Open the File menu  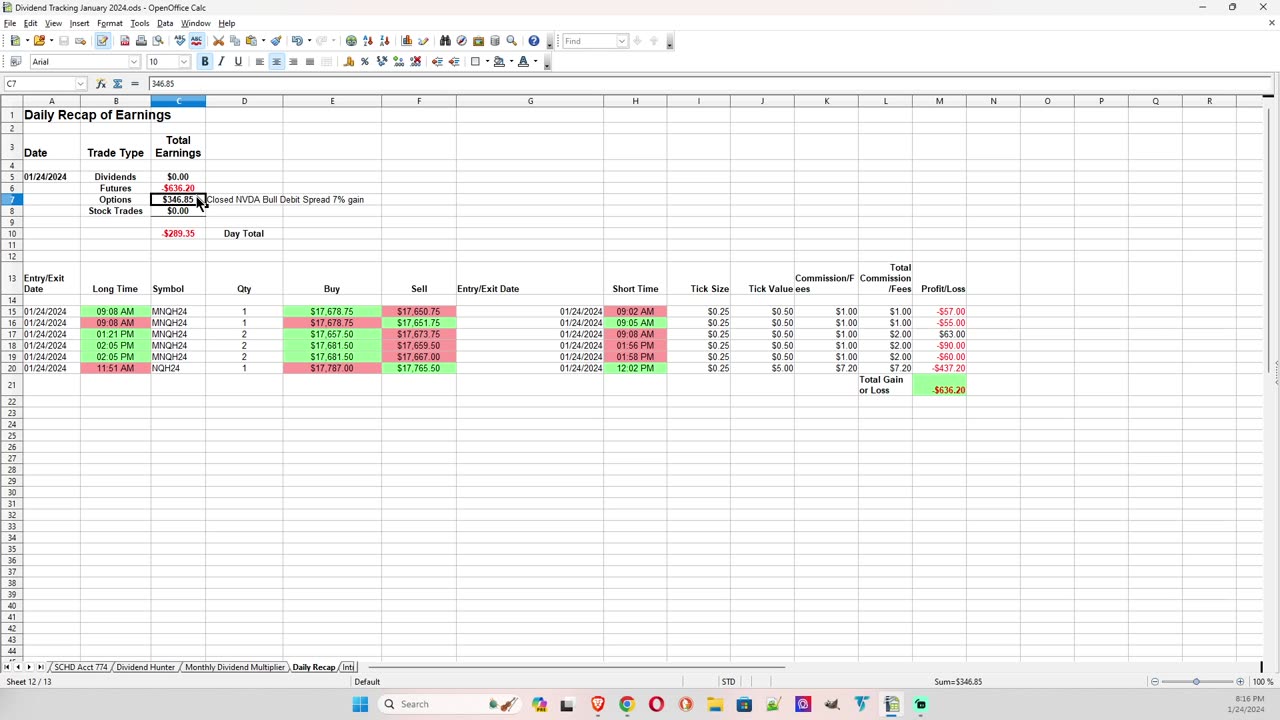[x=10, y=23]
